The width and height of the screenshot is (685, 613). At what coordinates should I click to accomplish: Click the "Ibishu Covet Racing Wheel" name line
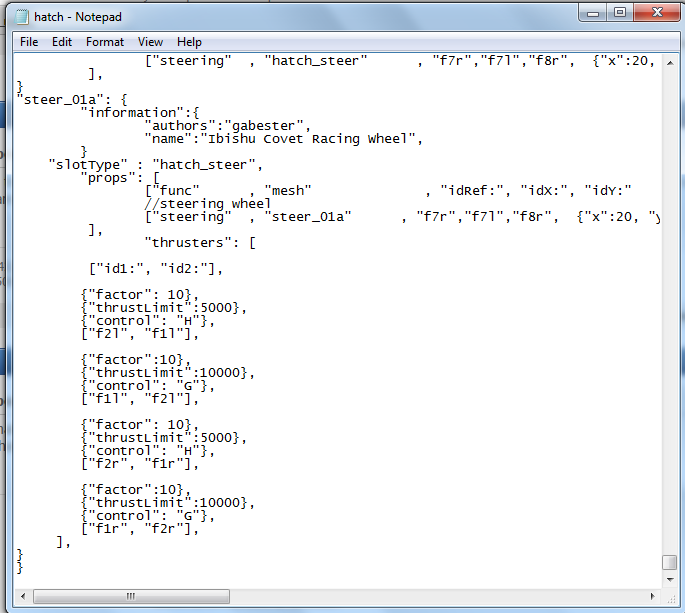point(284,139)
